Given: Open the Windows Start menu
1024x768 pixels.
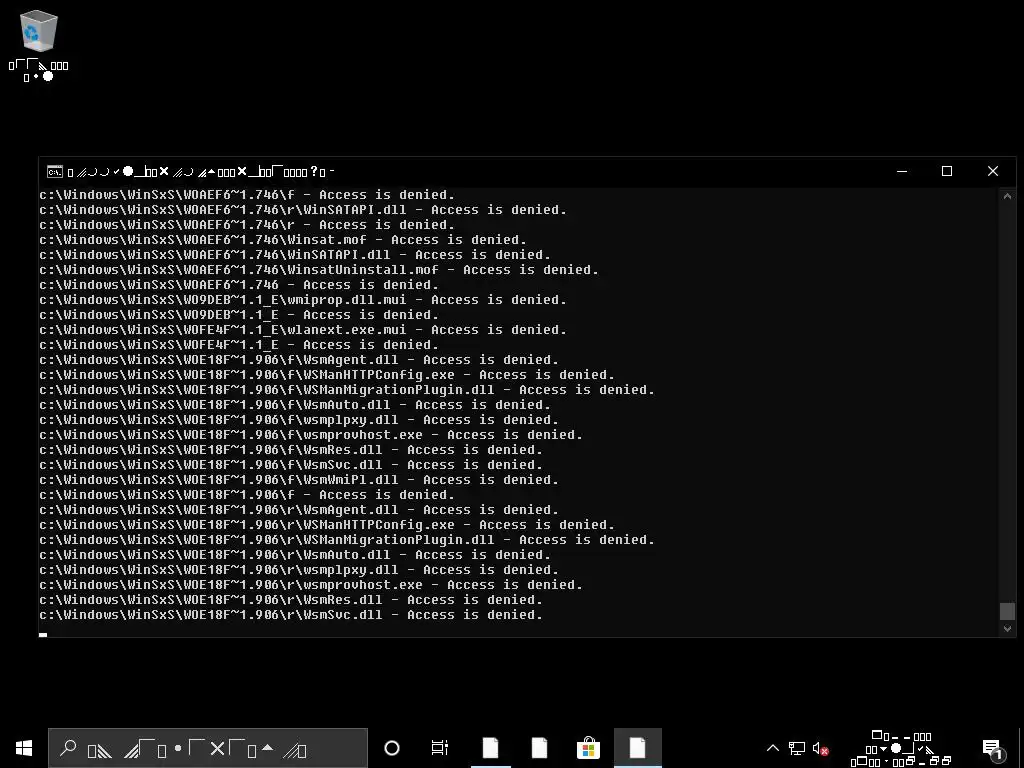Looking at the screenshot, I should coord(24,748).
